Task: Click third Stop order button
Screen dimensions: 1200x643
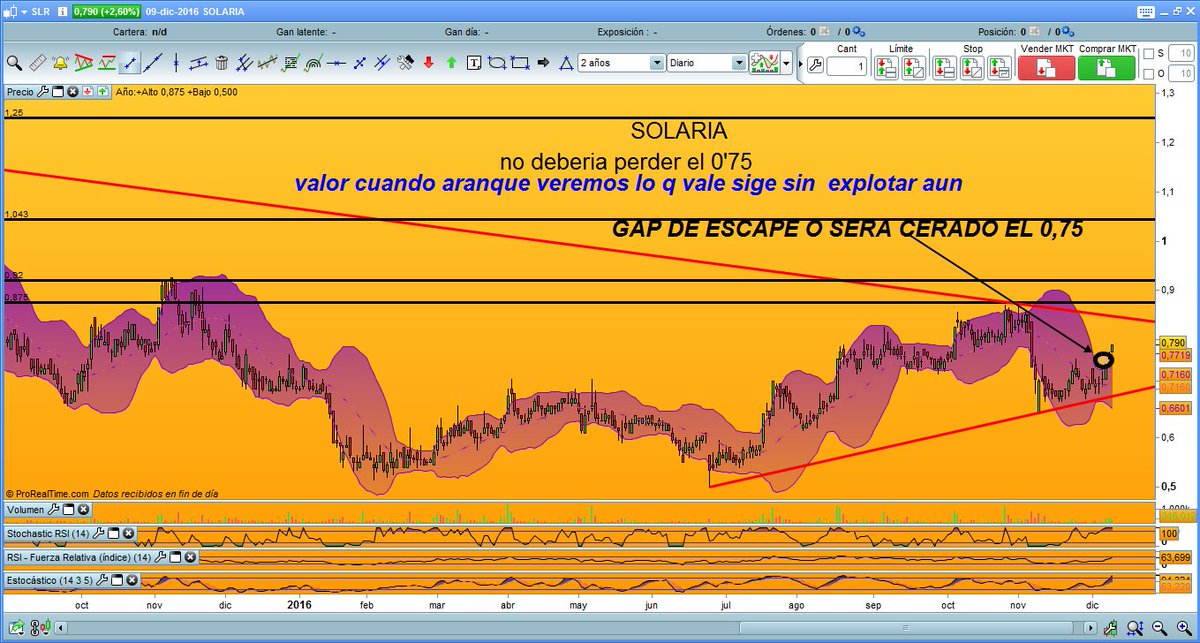Action: point(999,67)
